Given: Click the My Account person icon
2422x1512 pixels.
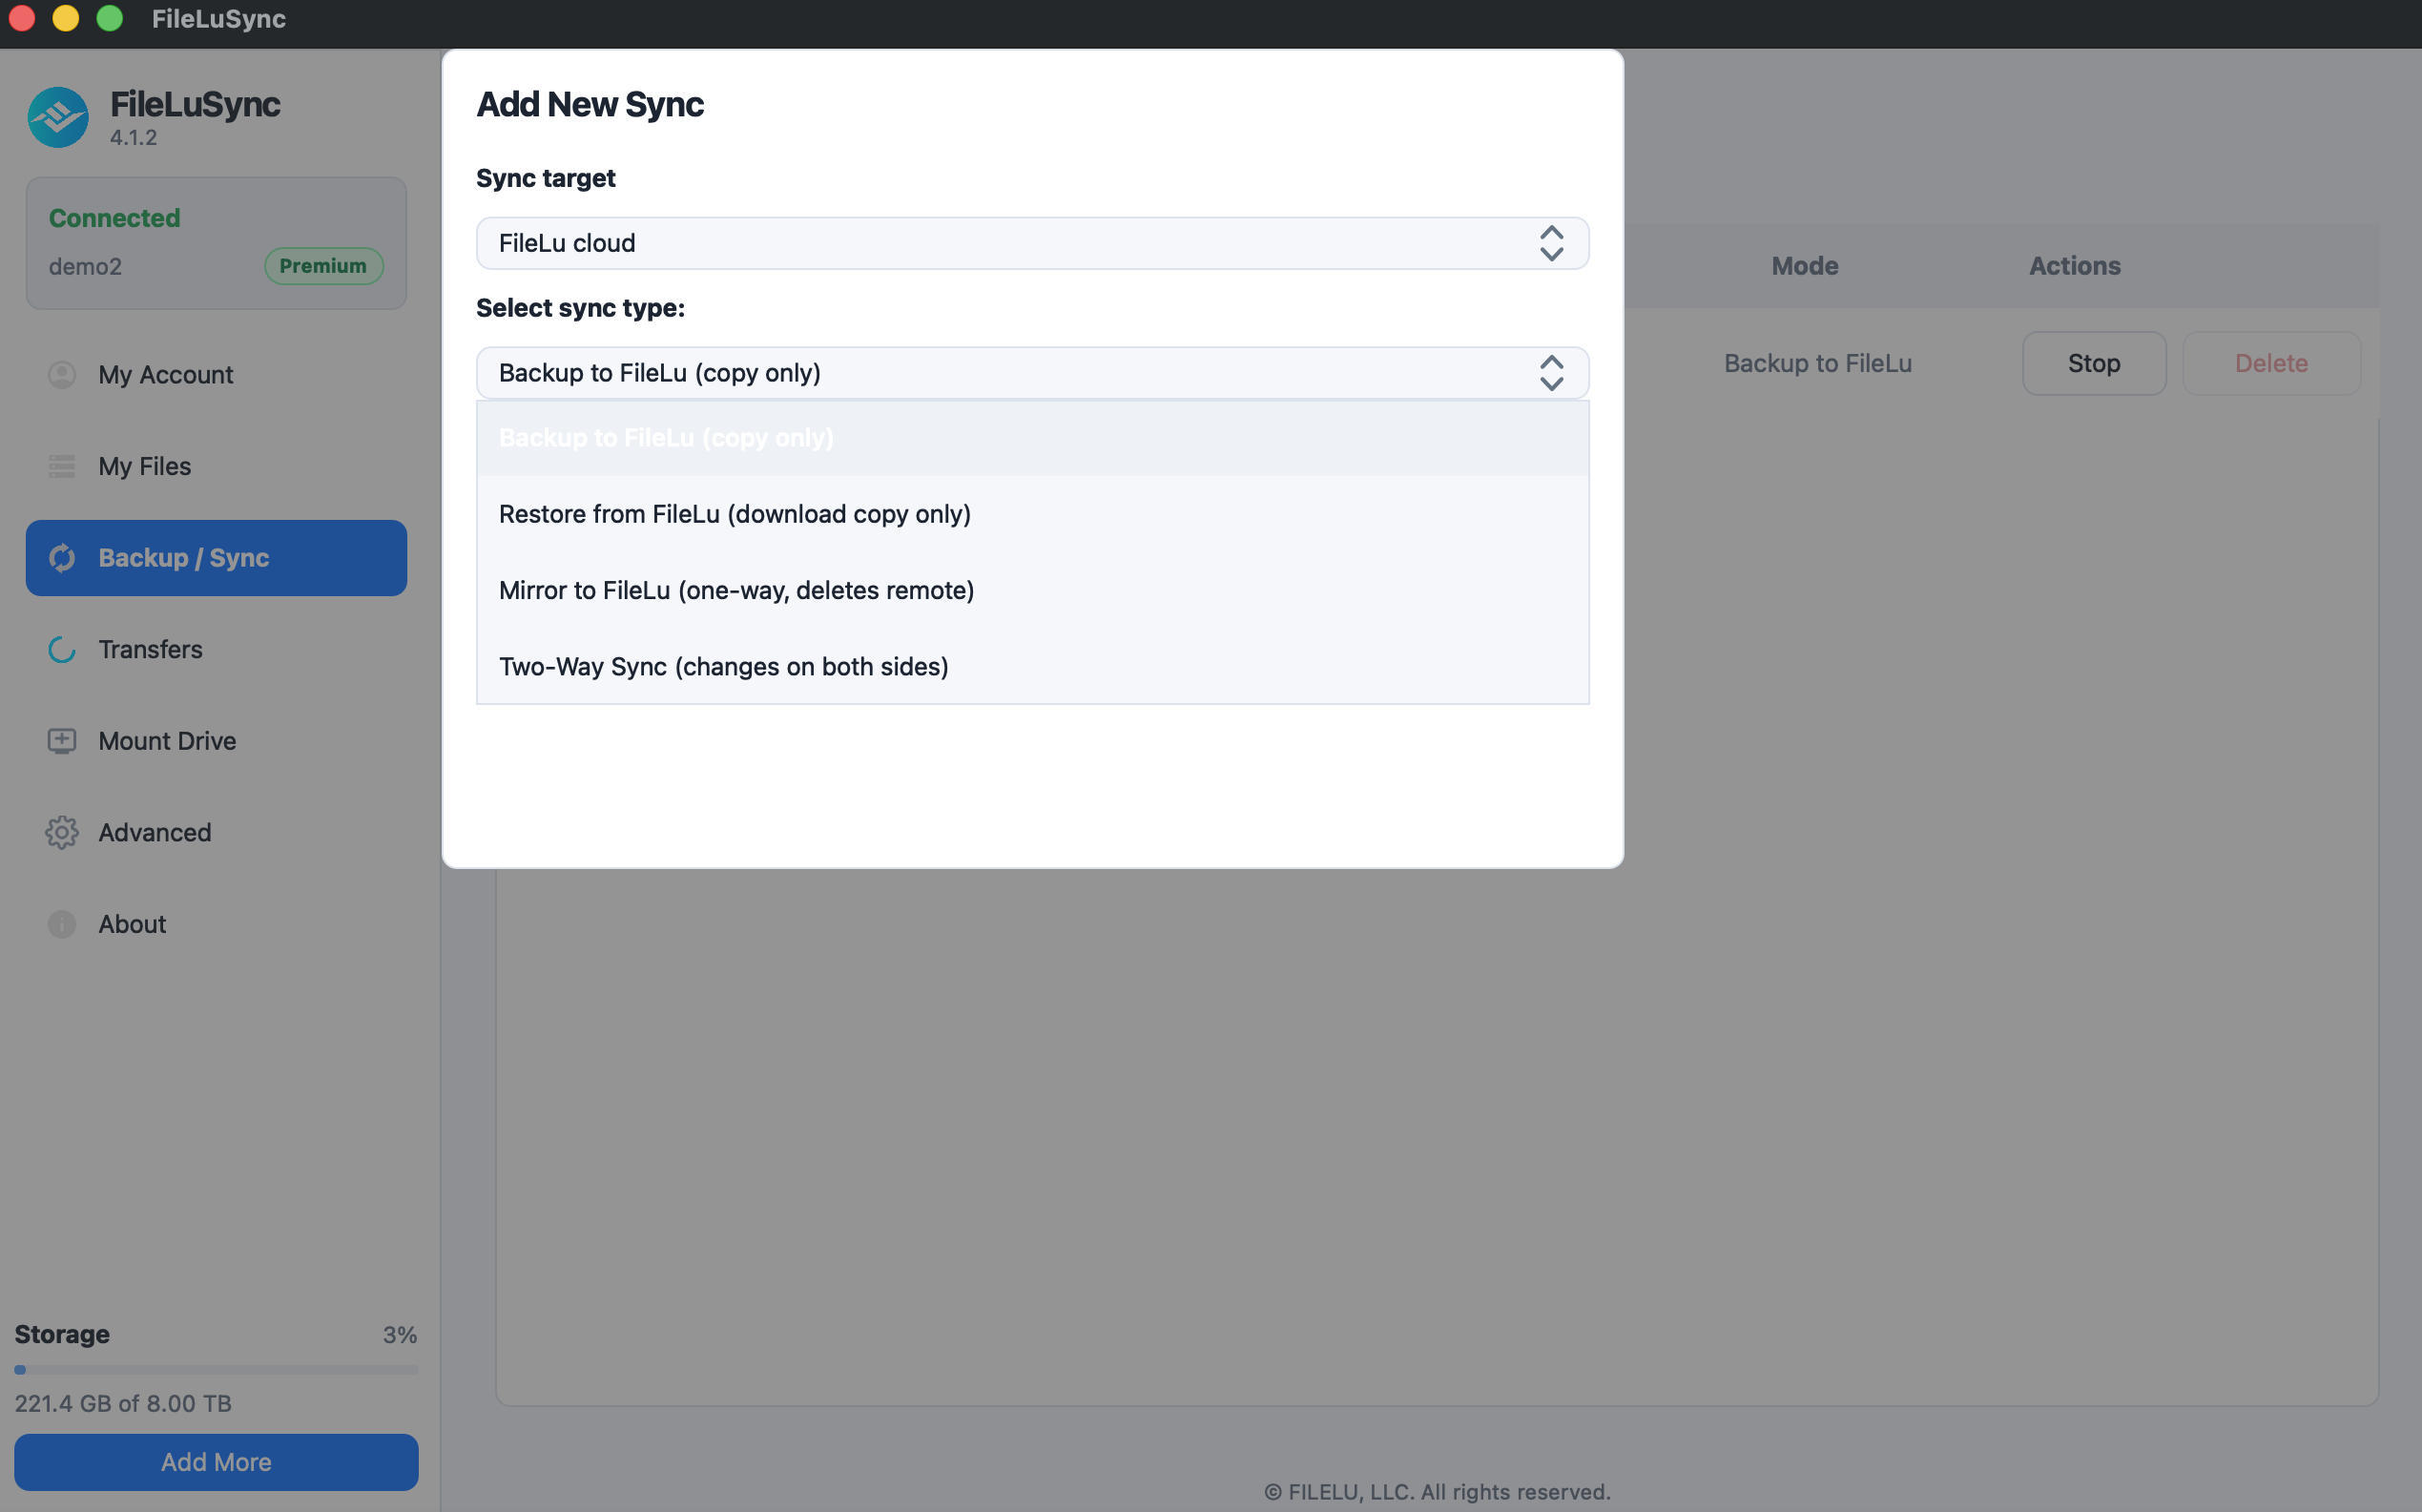Looking at the screenshot, I should click(x=62, y=375).
